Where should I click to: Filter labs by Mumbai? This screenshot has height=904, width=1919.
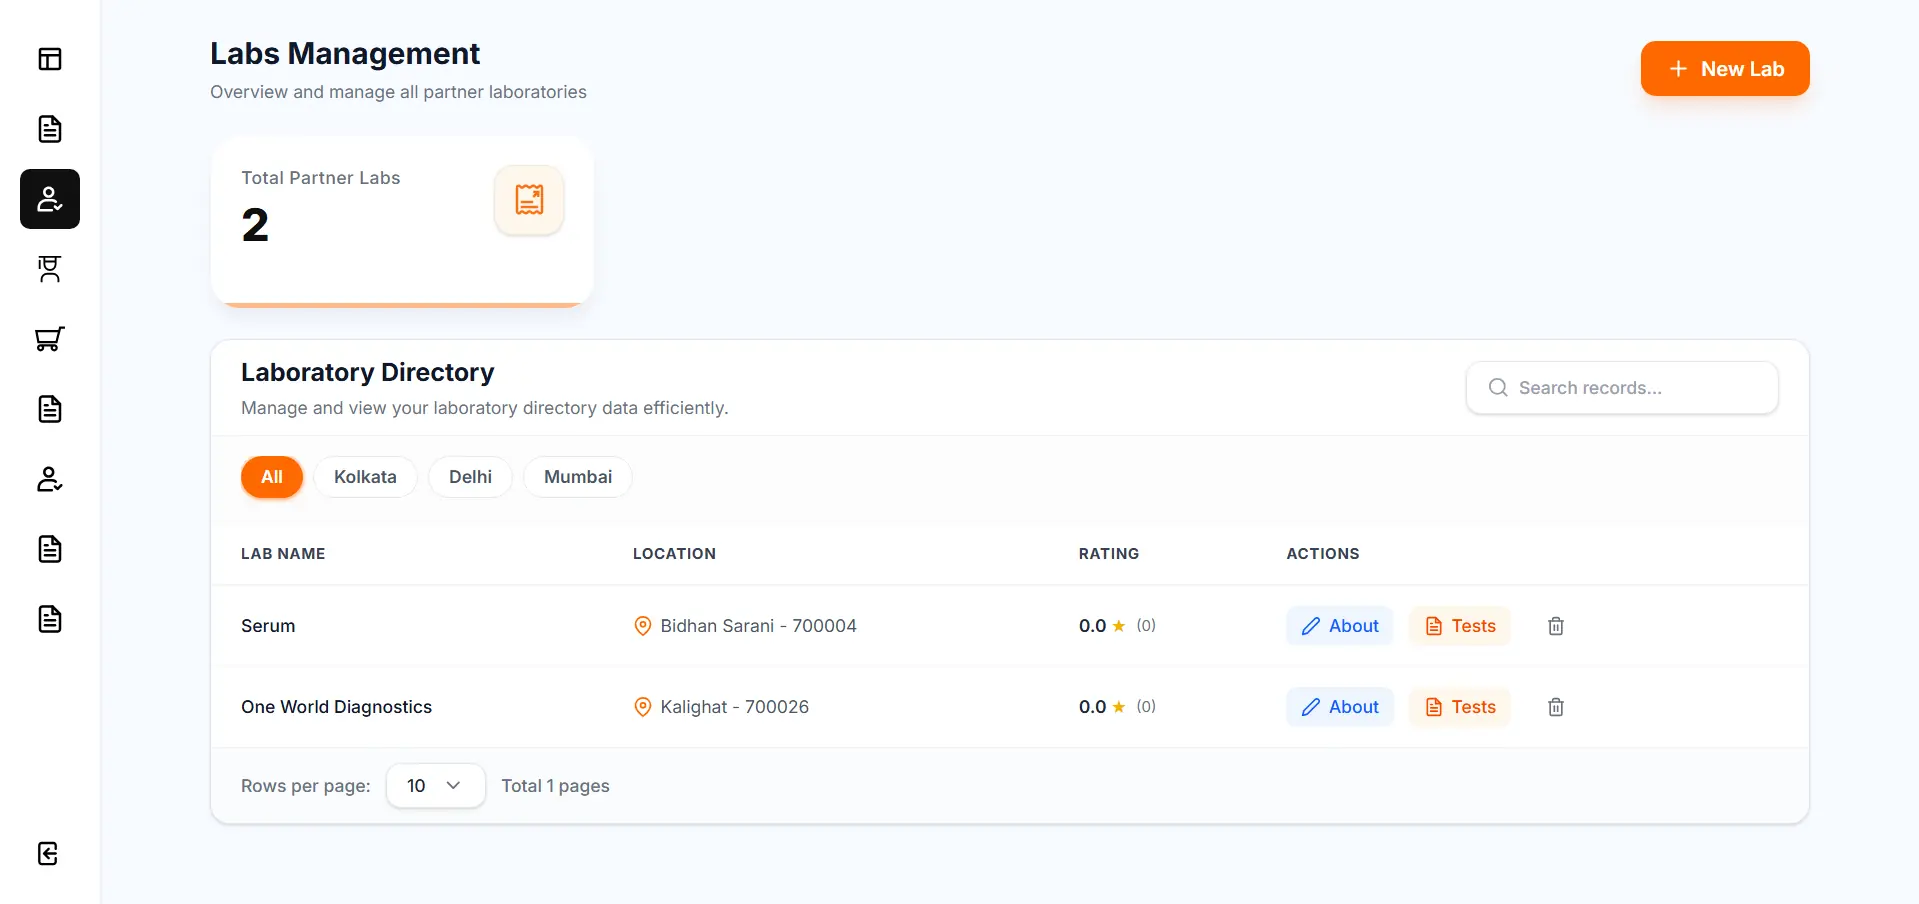(578, 477)
